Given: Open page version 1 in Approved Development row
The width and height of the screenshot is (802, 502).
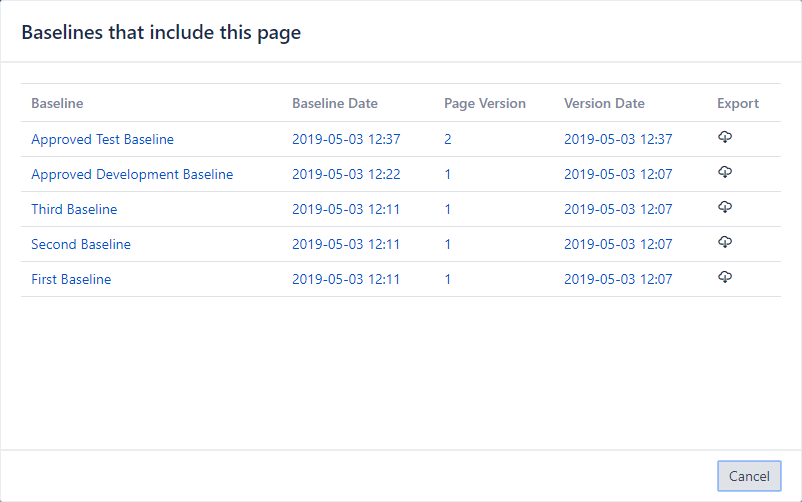Looking at the screenshot, I should pyautogui.click(x=448, y=175).
